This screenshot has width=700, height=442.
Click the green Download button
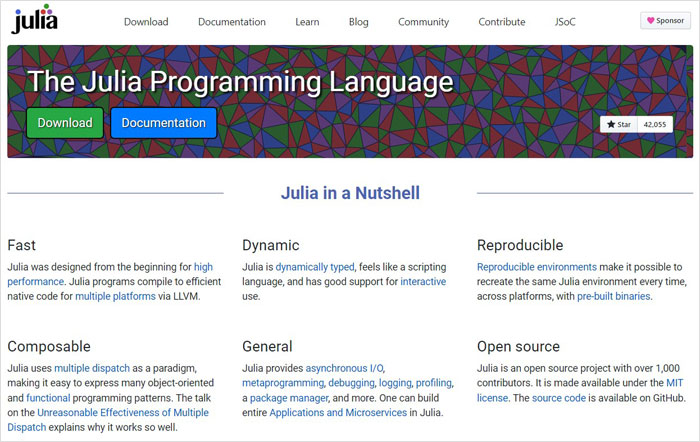point(65,123)
